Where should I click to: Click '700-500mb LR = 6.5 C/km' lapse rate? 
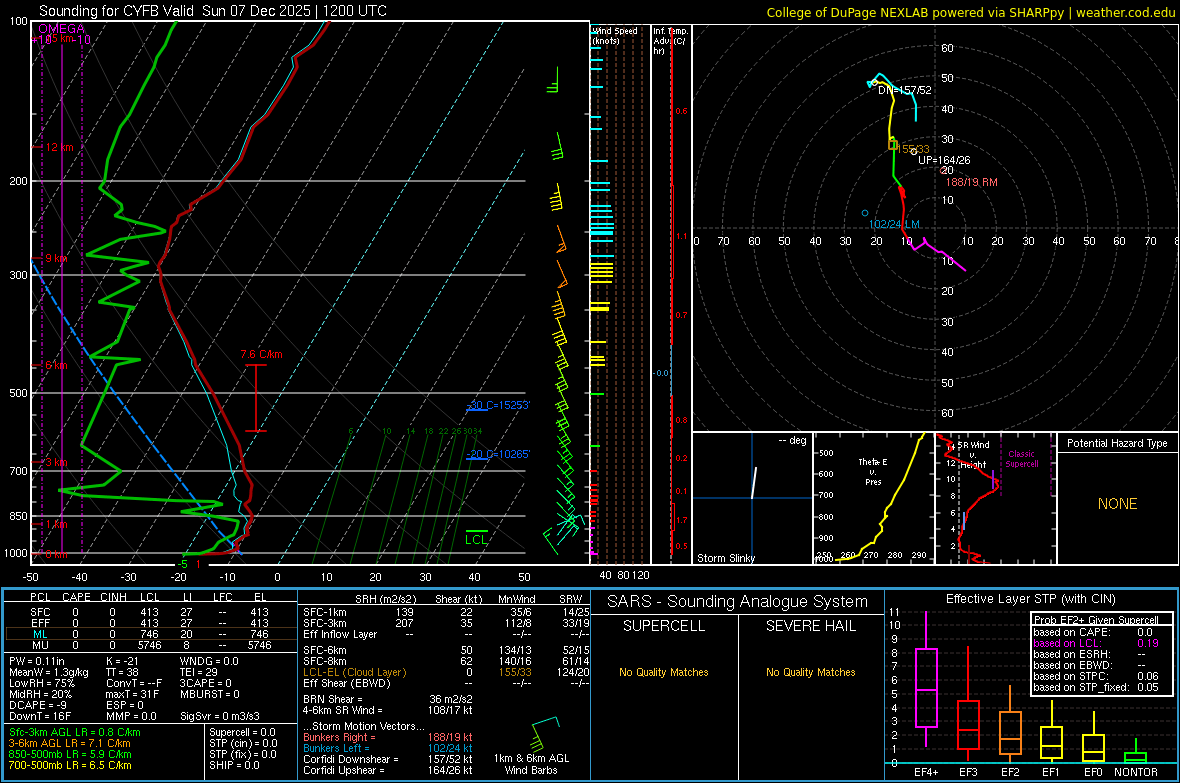coord(70,765)
